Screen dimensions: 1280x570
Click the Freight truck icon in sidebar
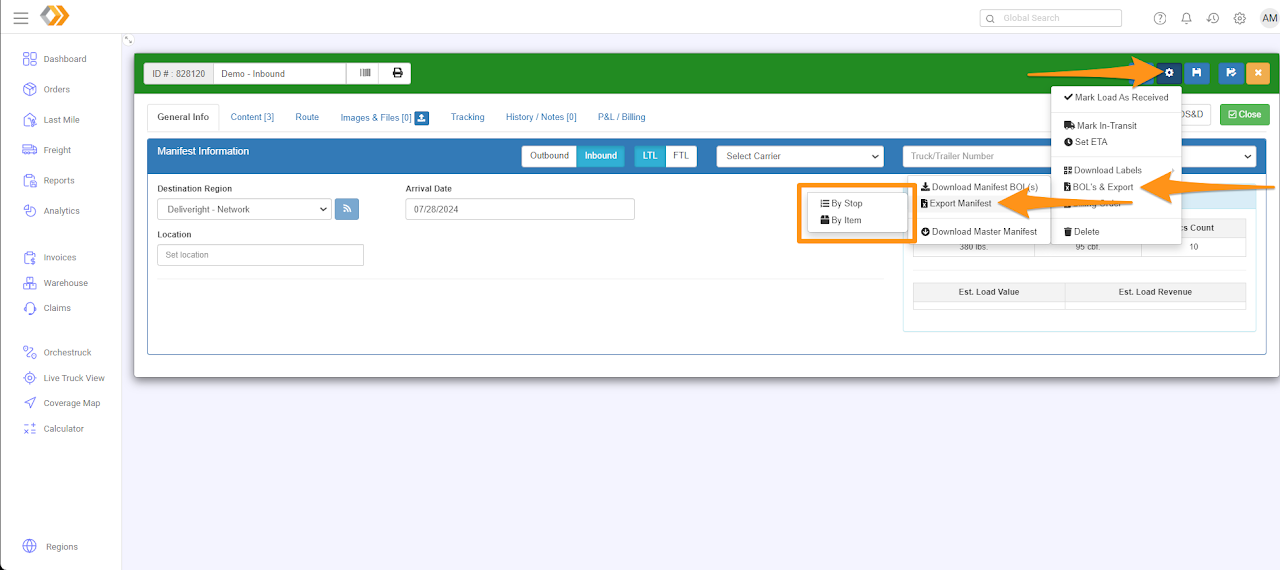30,150
